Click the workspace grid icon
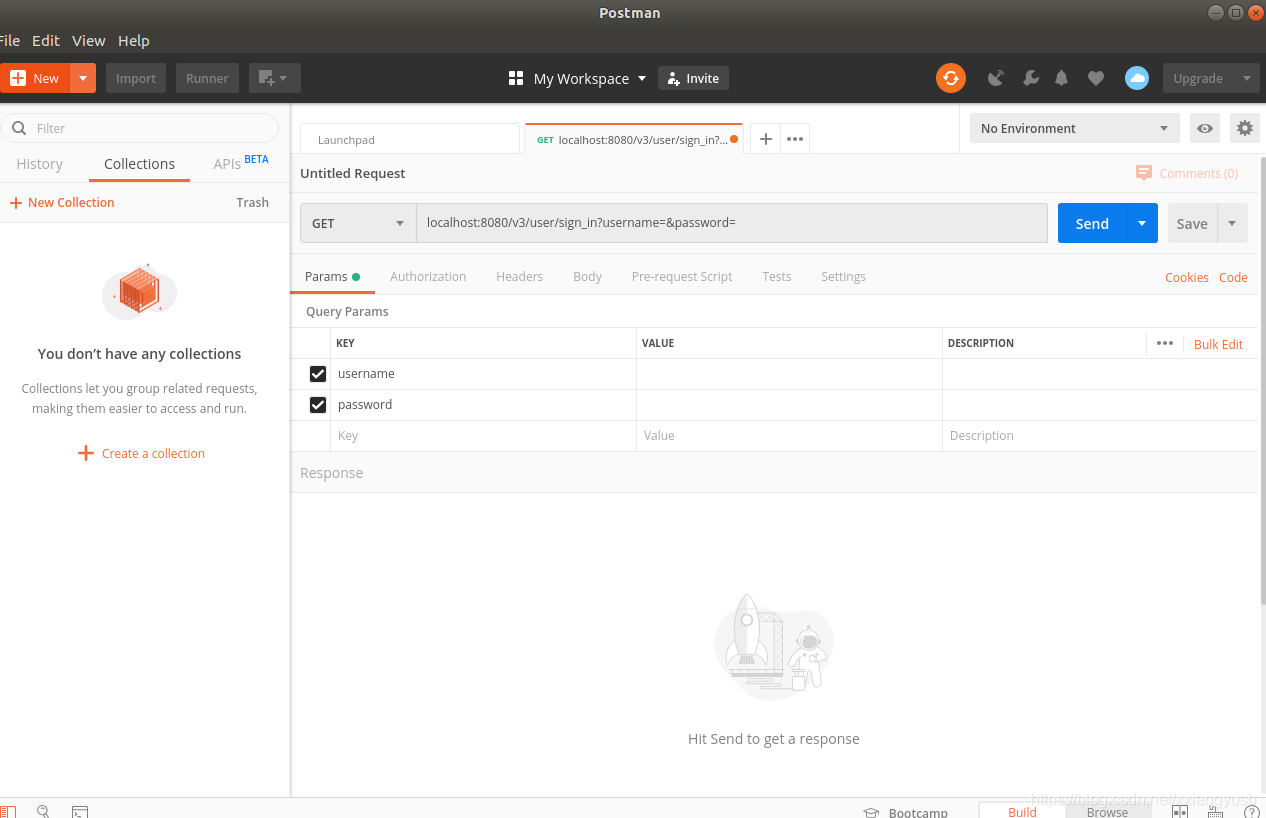The image size is (1266, 818). [x=516, y=78]
